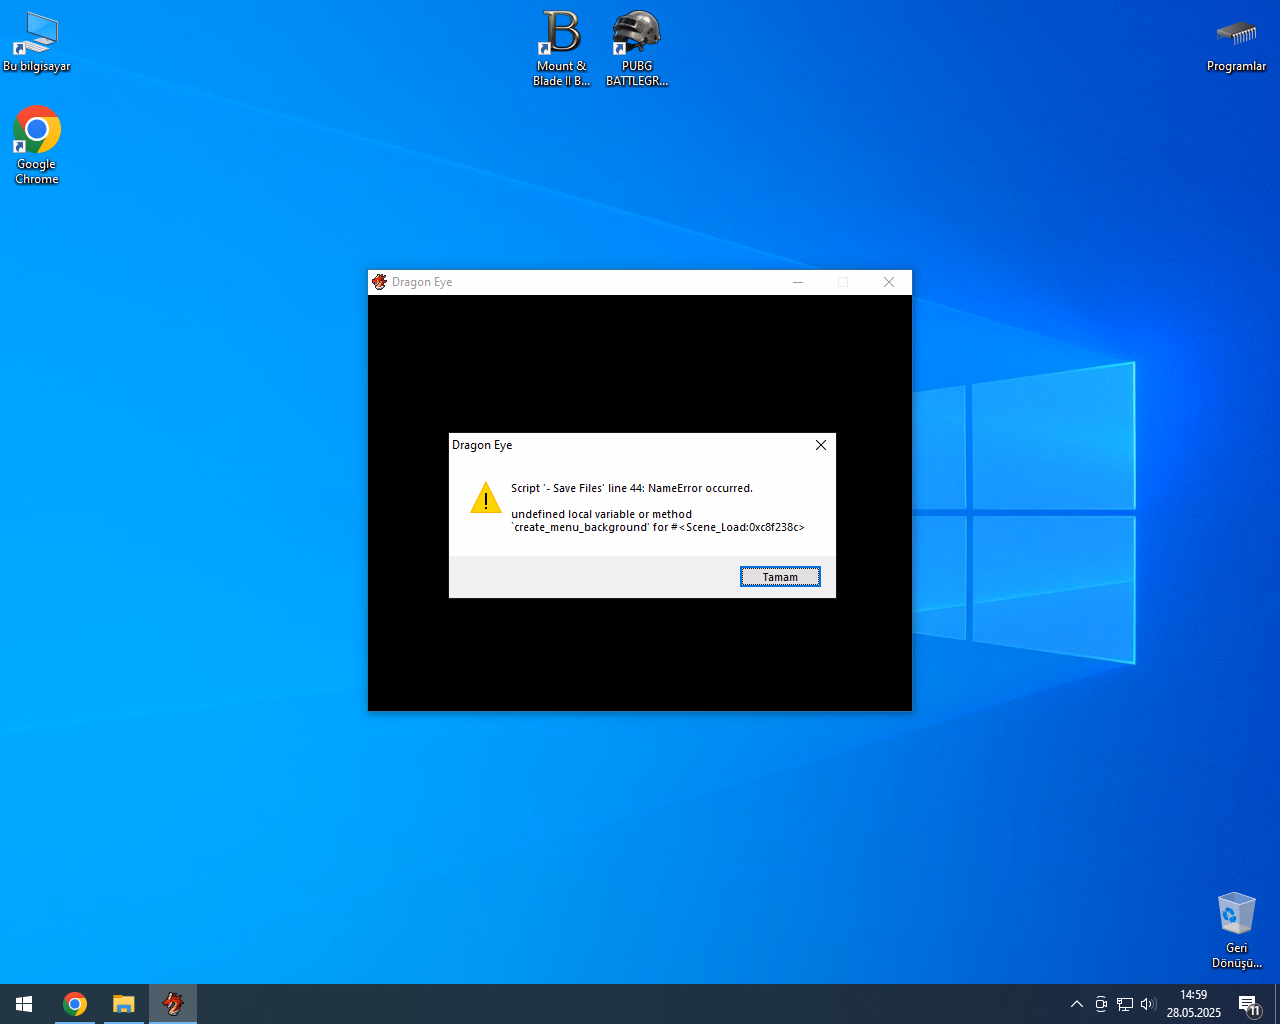
Task: Select the Mount & Blade II desktop shortcut
Action: click(x=561, y=48)
